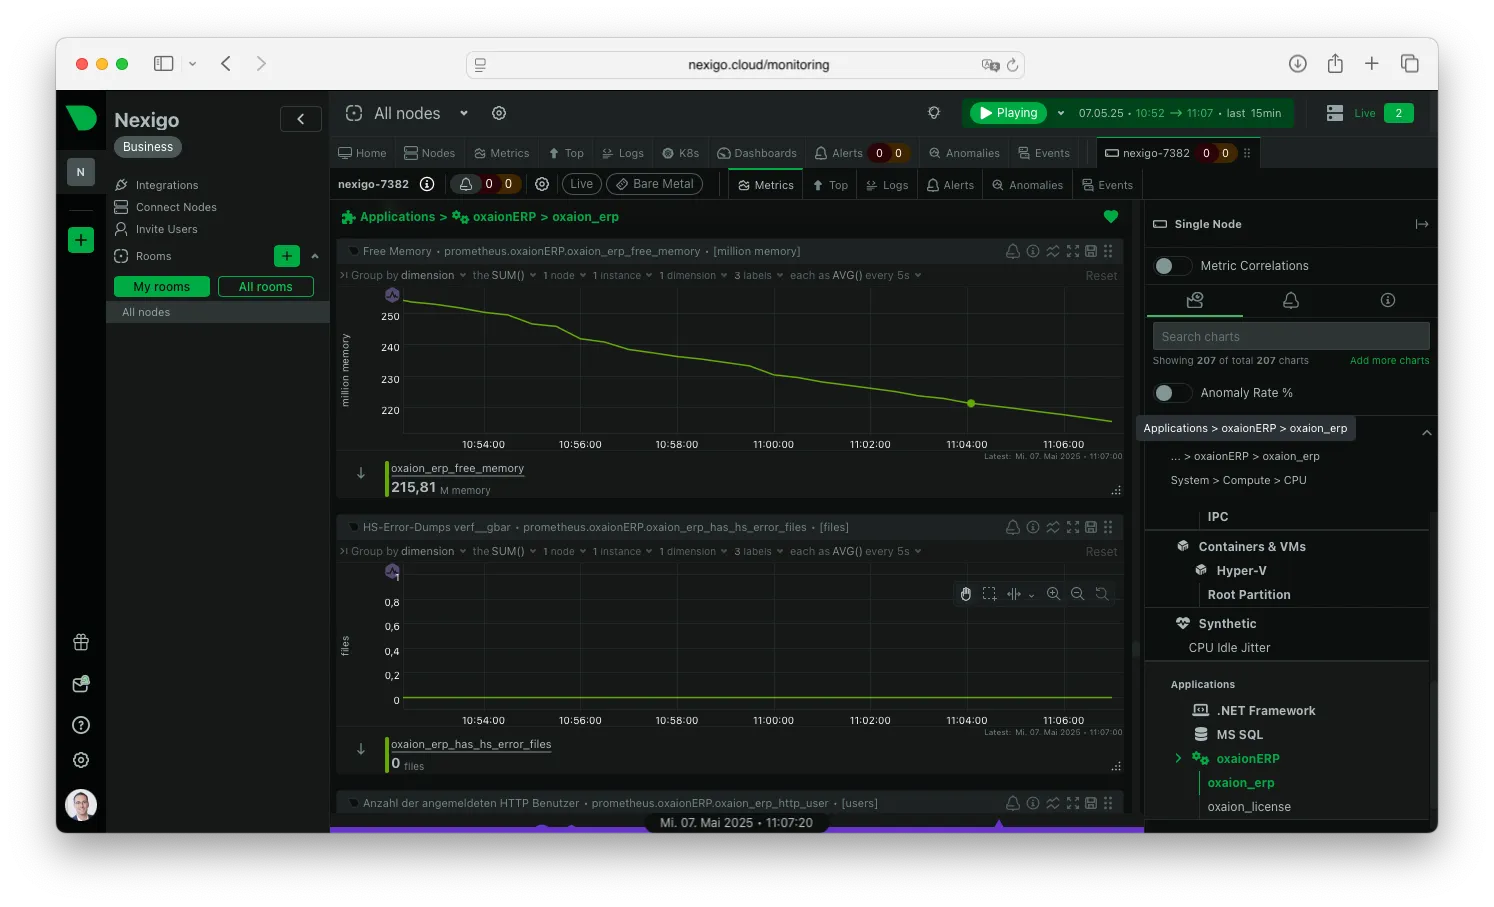Image resolution: width=1494 pixels, height=907 pixels.
Task: Select the All rooms button
Action: 266,287
